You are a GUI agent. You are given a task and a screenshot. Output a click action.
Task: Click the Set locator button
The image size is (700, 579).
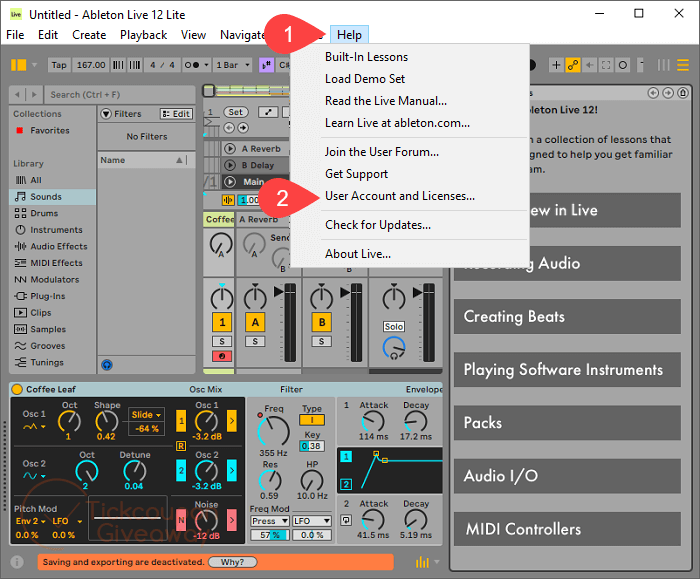(236, 112)
